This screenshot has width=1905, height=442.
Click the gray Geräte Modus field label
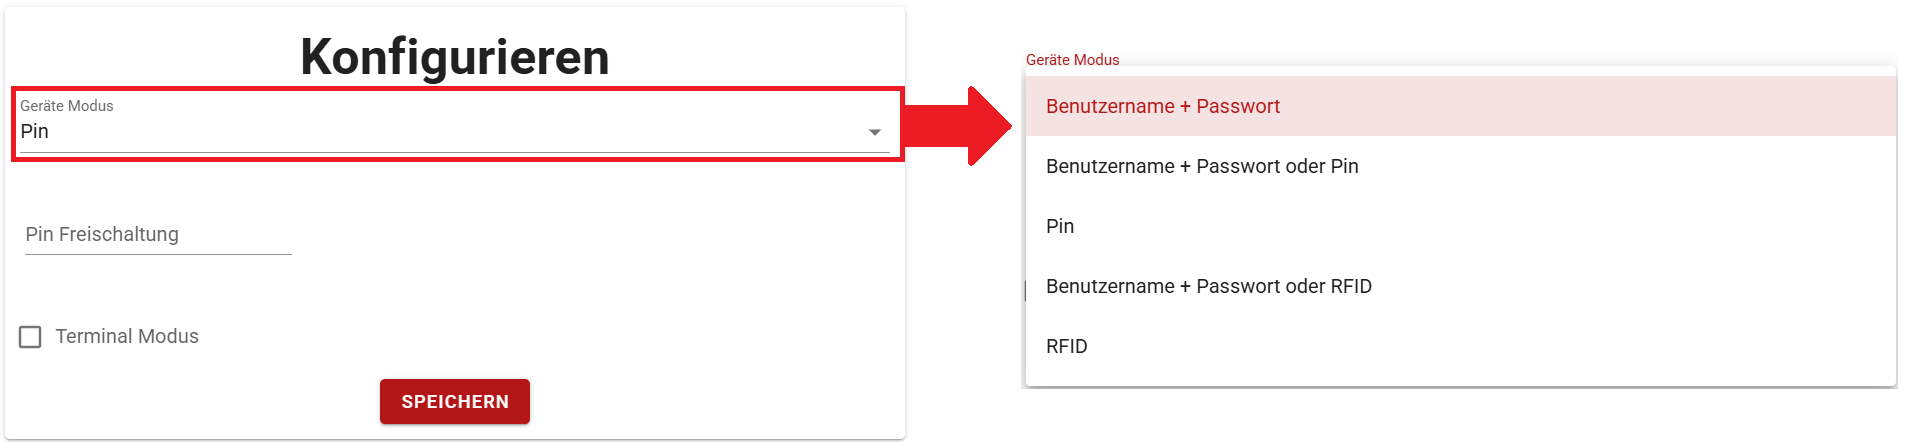tap(67, 106)
